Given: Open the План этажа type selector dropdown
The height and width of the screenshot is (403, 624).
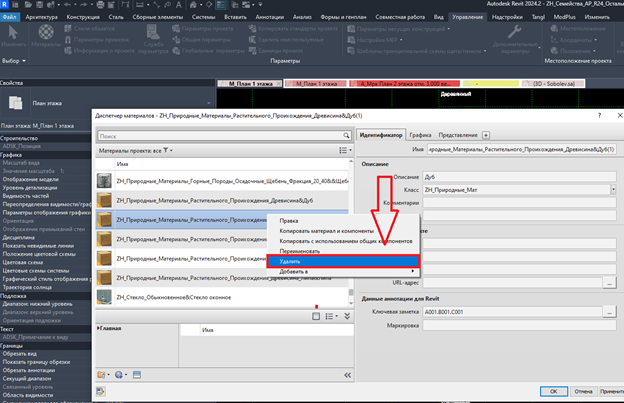Looking at the screenshot, I should (209, 103).
